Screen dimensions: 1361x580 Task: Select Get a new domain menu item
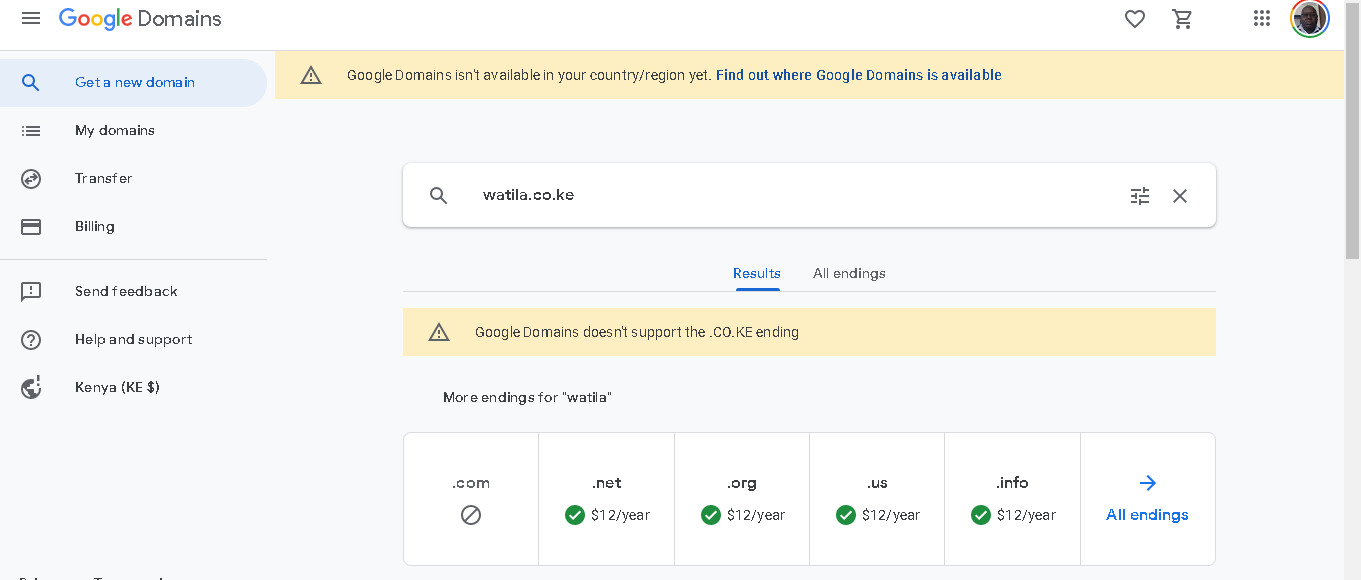pos(133,83)
